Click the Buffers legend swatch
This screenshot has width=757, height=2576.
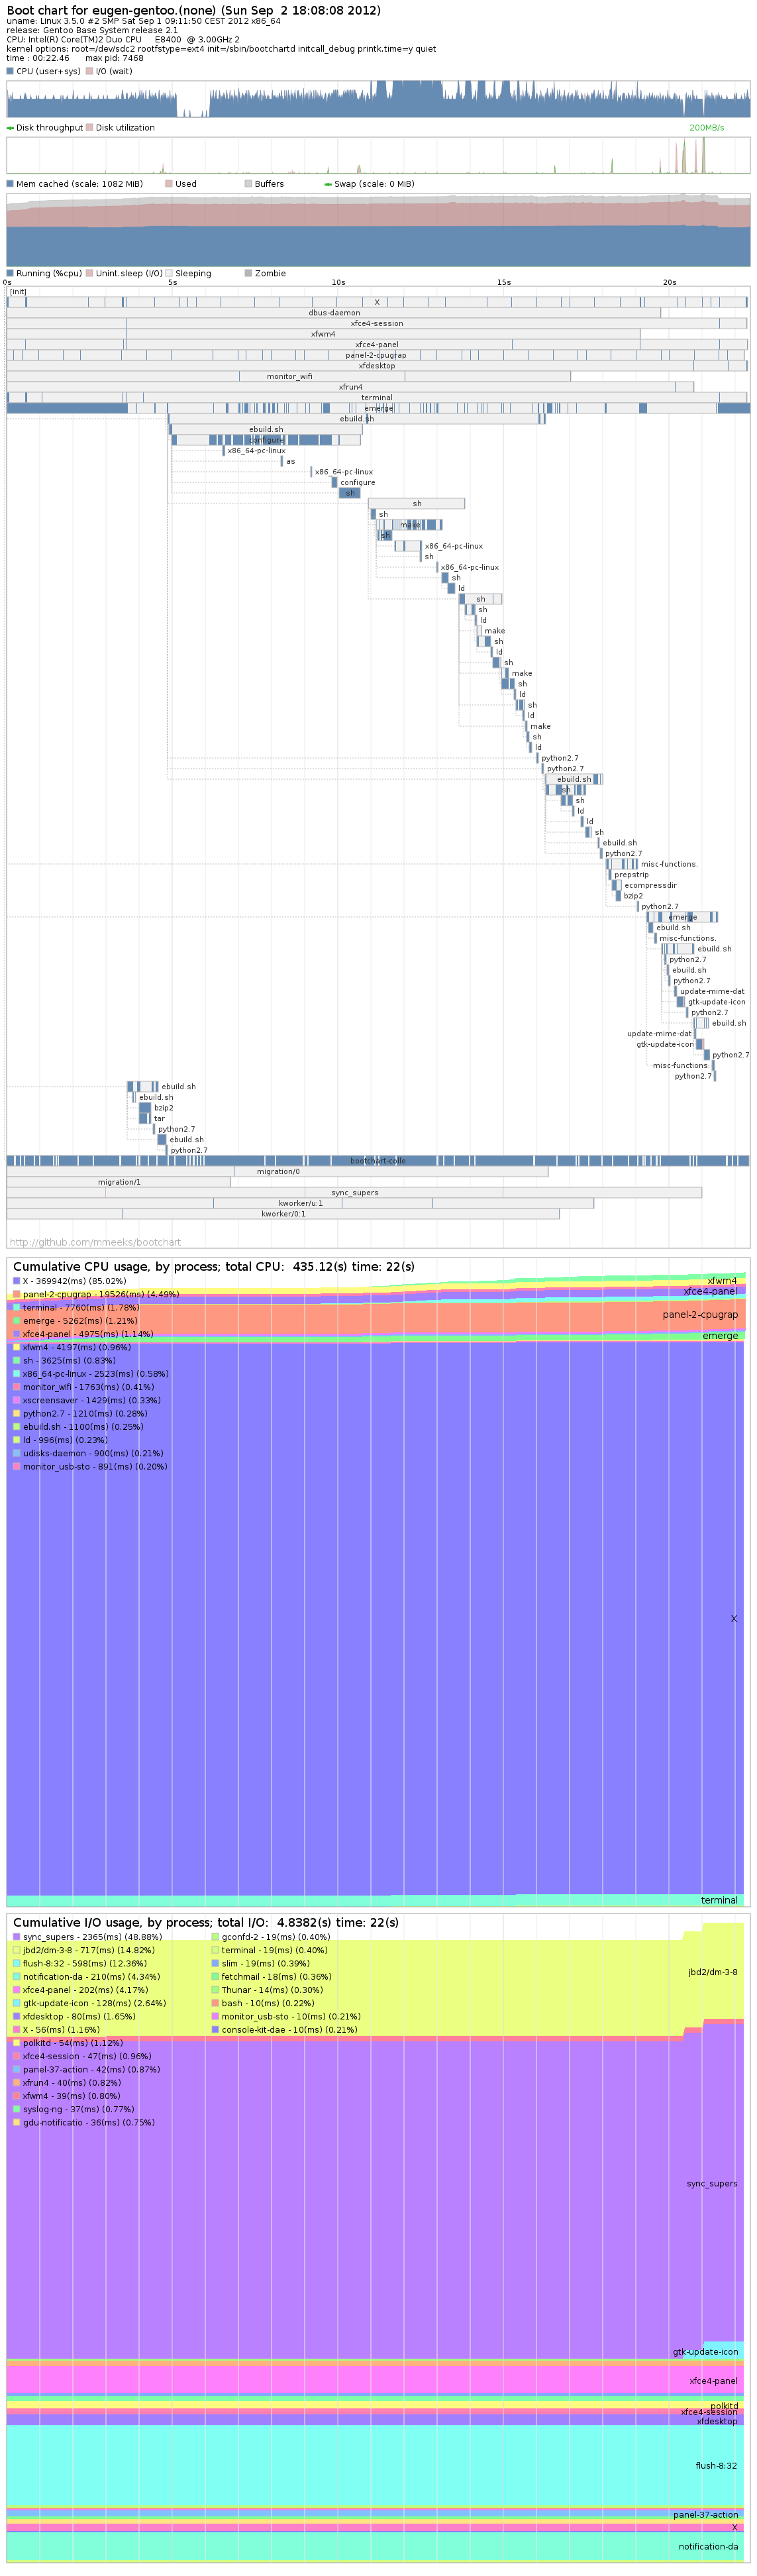(248, 183)
